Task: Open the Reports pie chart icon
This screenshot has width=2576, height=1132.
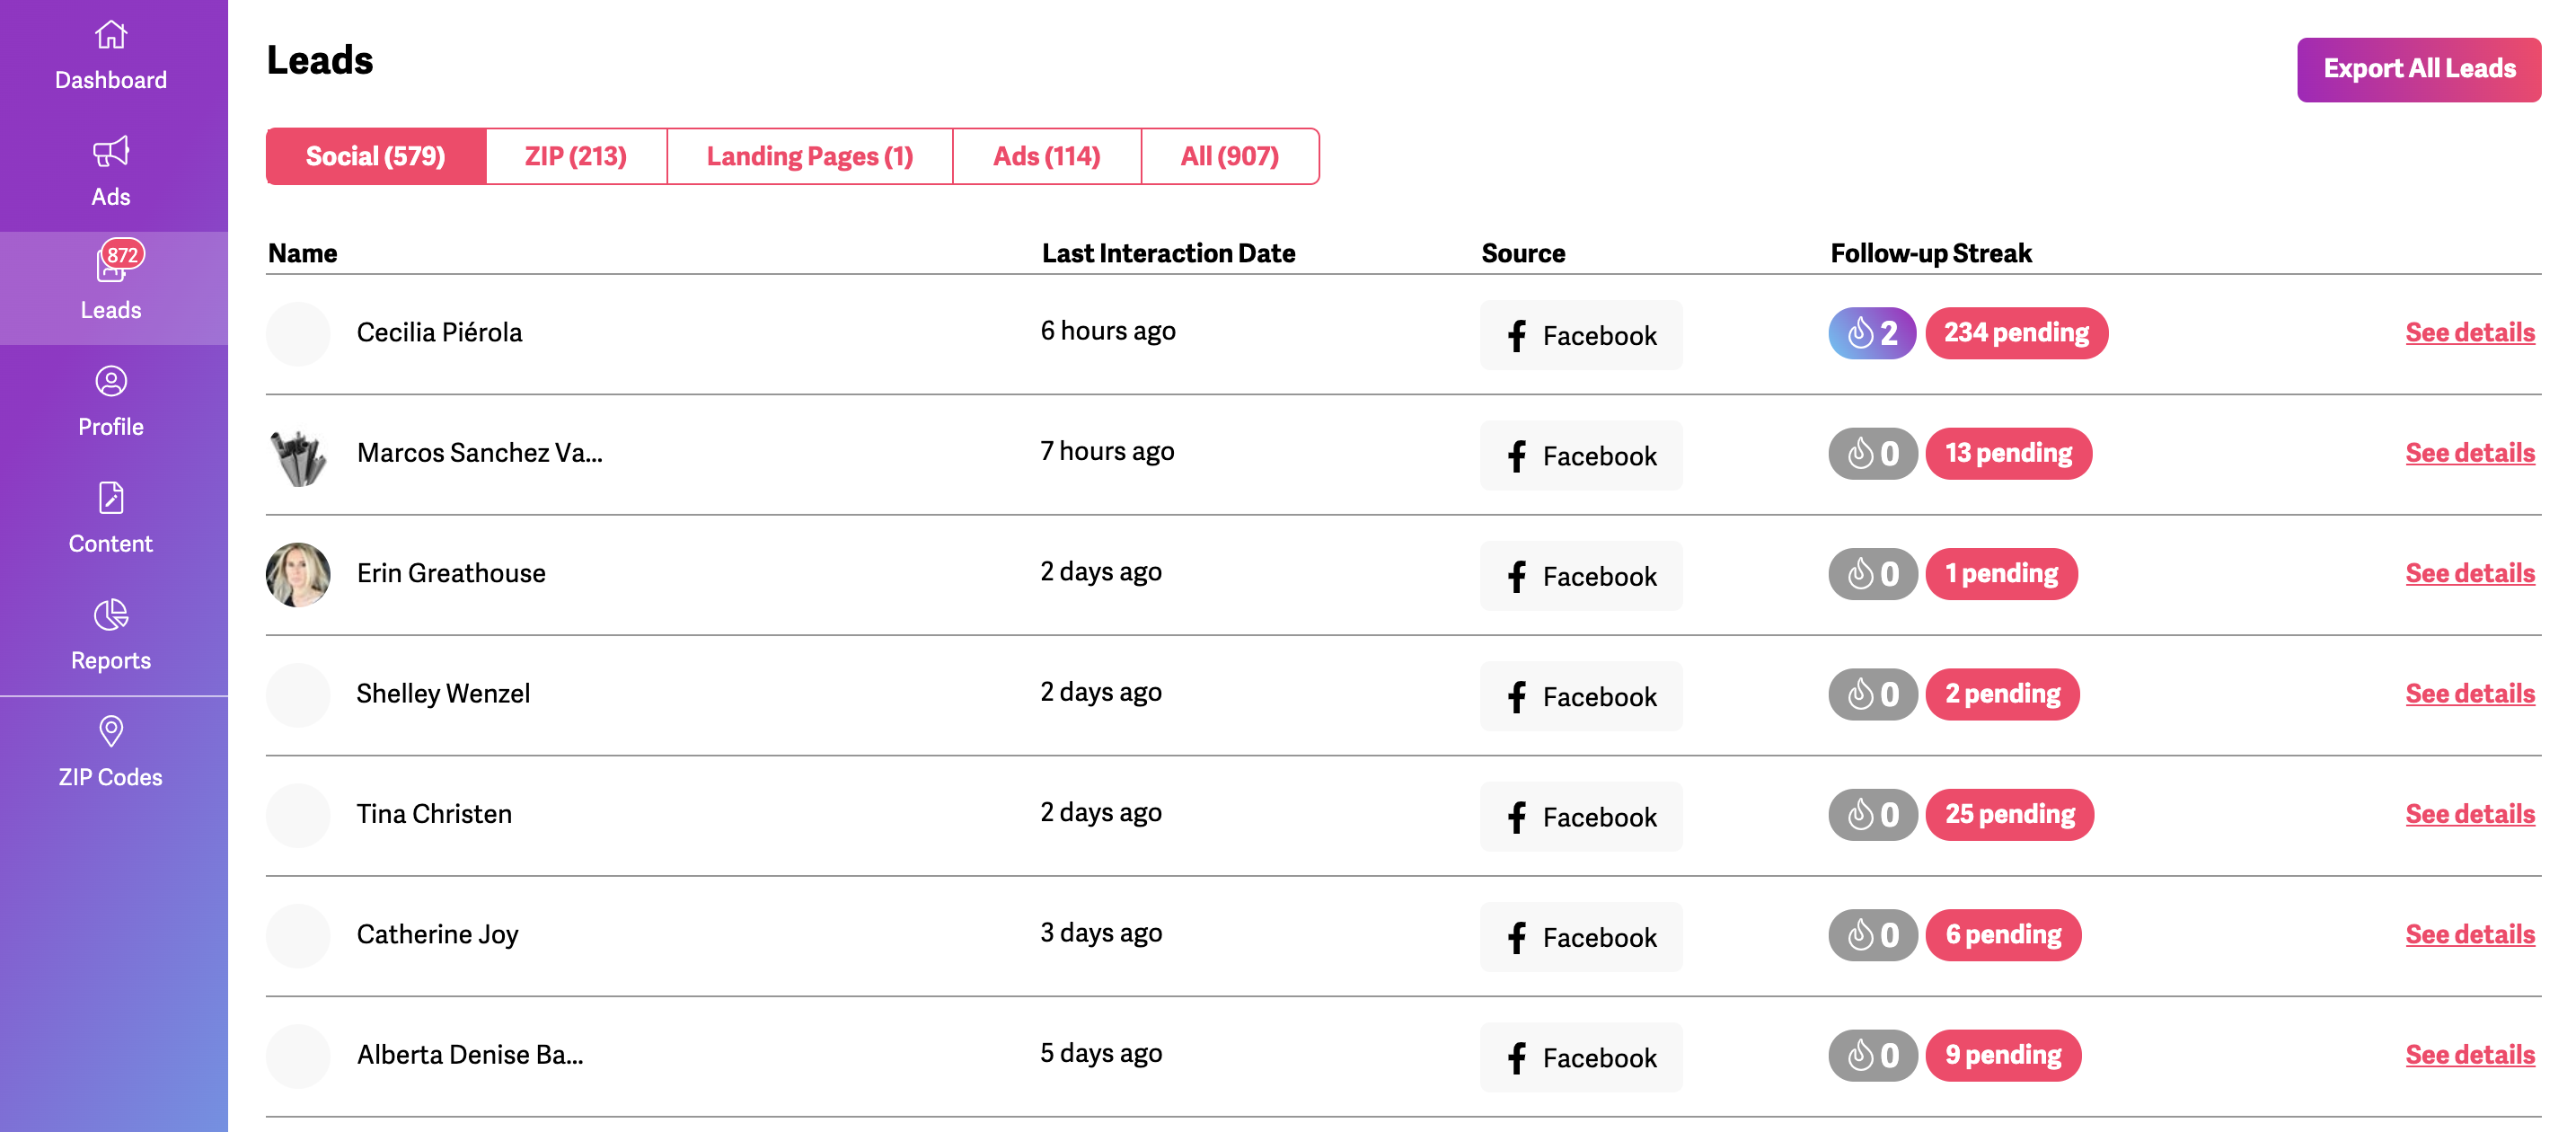Action: click(111, 615)
